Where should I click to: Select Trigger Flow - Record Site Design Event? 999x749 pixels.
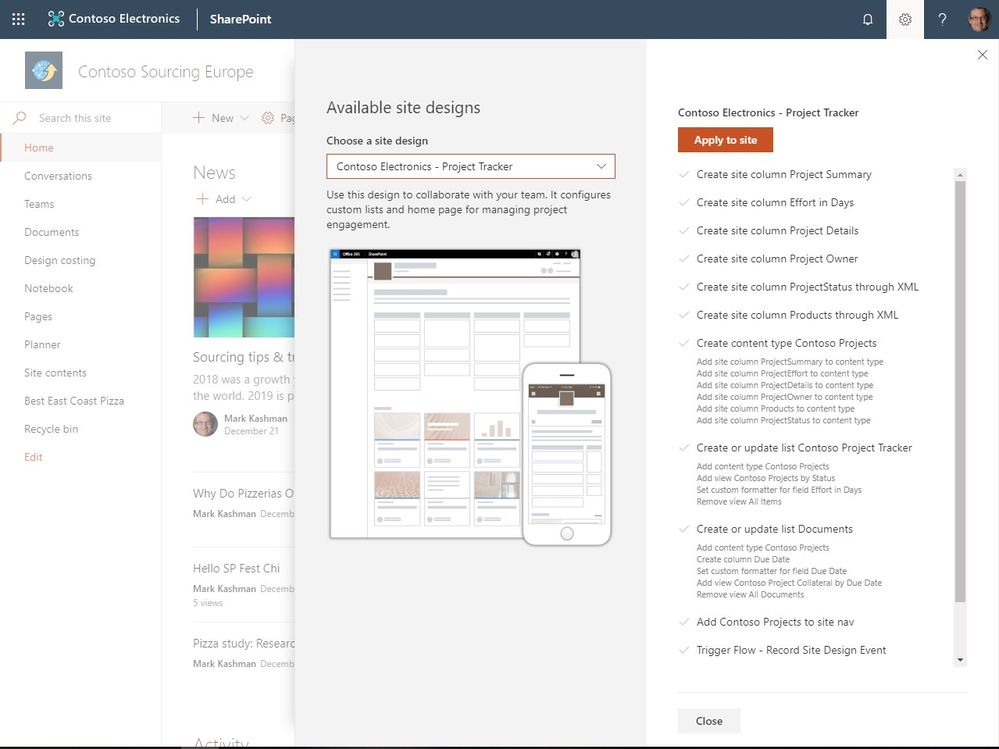791,650
